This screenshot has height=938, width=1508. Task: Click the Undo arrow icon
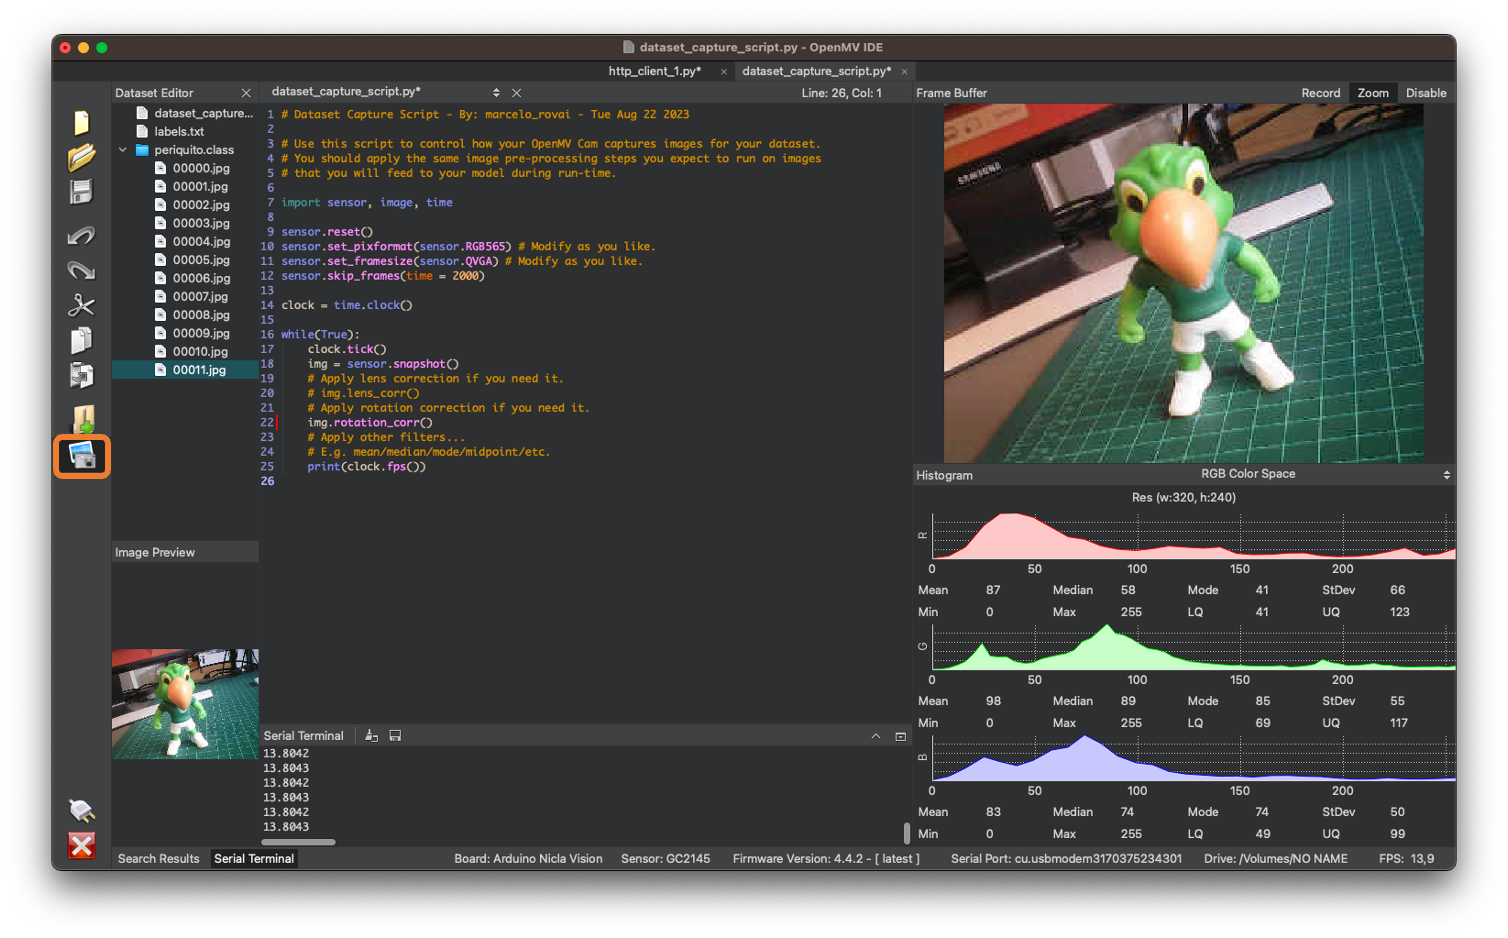[81, 236]
